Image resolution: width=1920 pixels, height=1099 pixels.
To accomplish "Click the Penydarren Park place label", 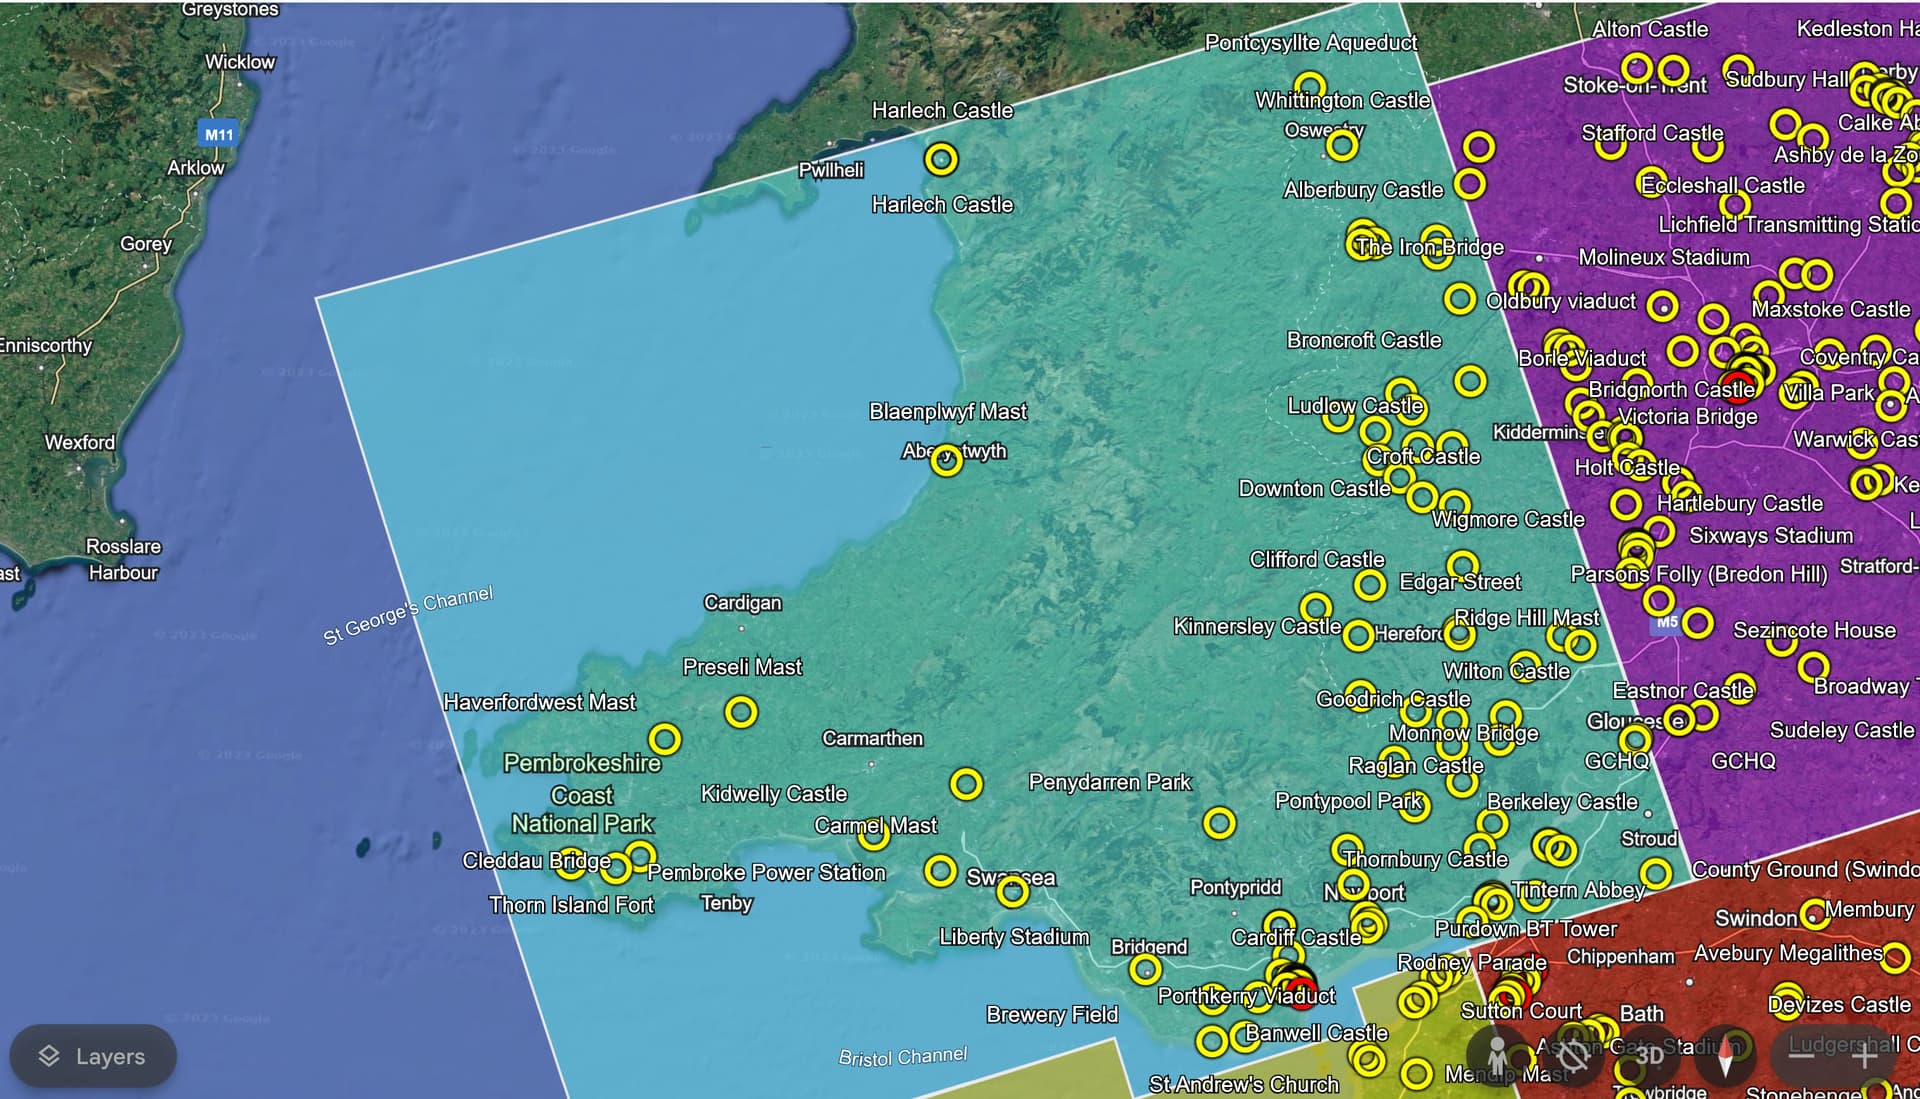I will [x=1110, y=782].
